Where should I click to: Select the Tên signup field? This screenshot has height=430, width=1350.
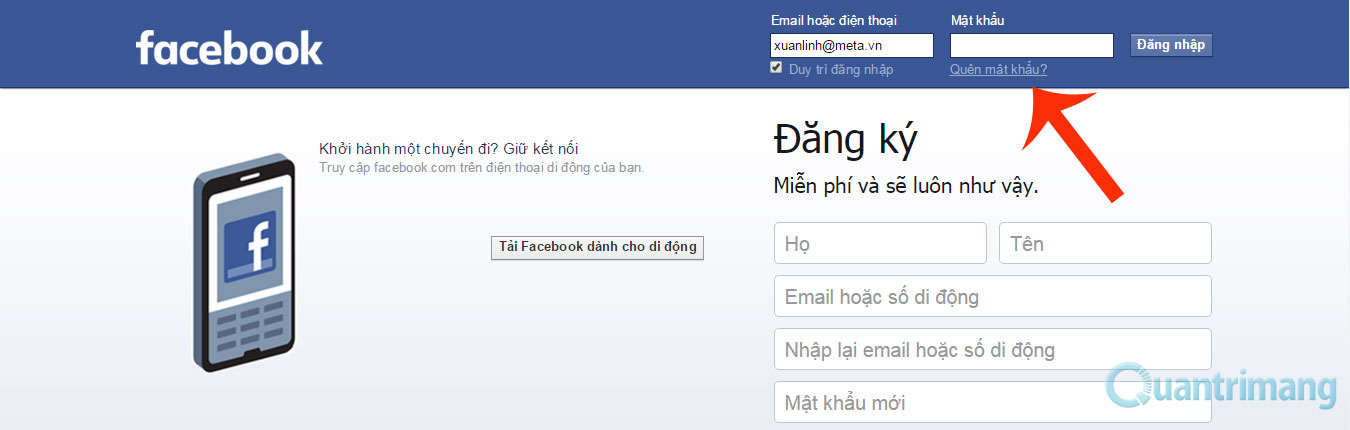(x=1105, y=243)
